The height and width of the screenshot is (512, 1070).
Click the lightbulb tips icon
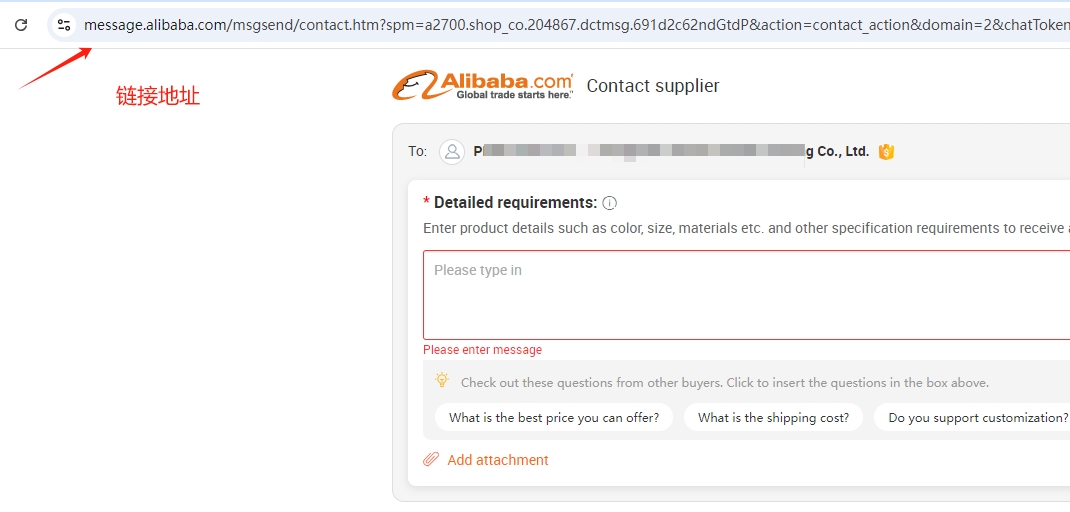[x=442, y=381]
